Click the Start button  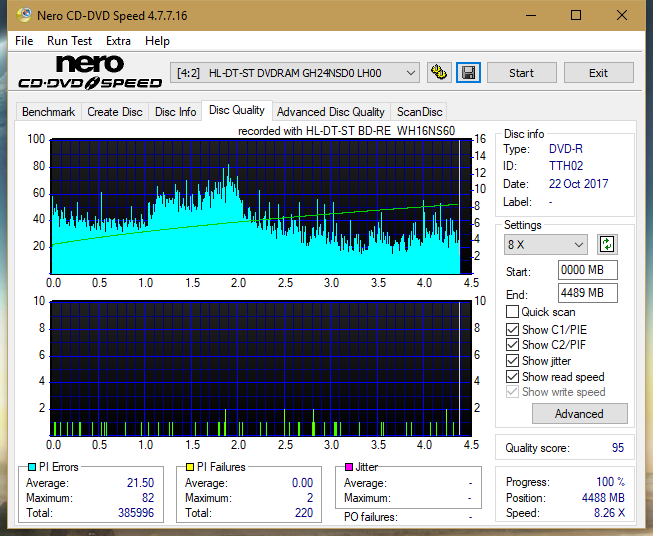521,73
